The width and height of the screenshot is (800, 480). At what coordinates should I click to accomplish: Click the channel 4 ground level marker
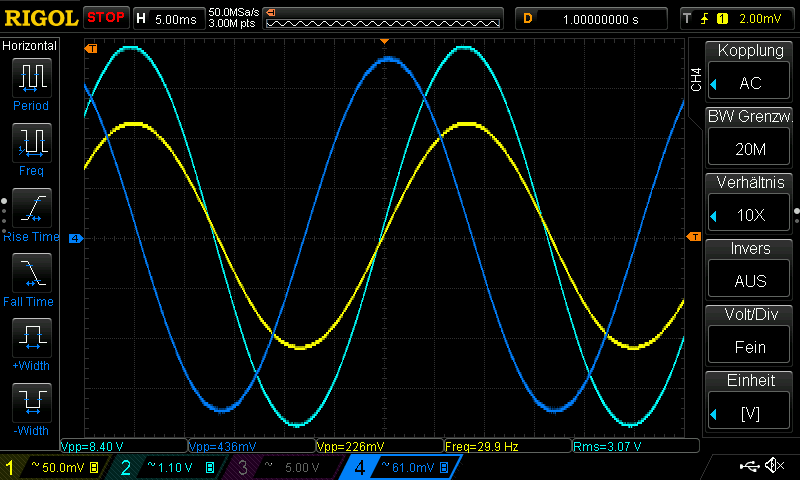[x=76, y=238]
